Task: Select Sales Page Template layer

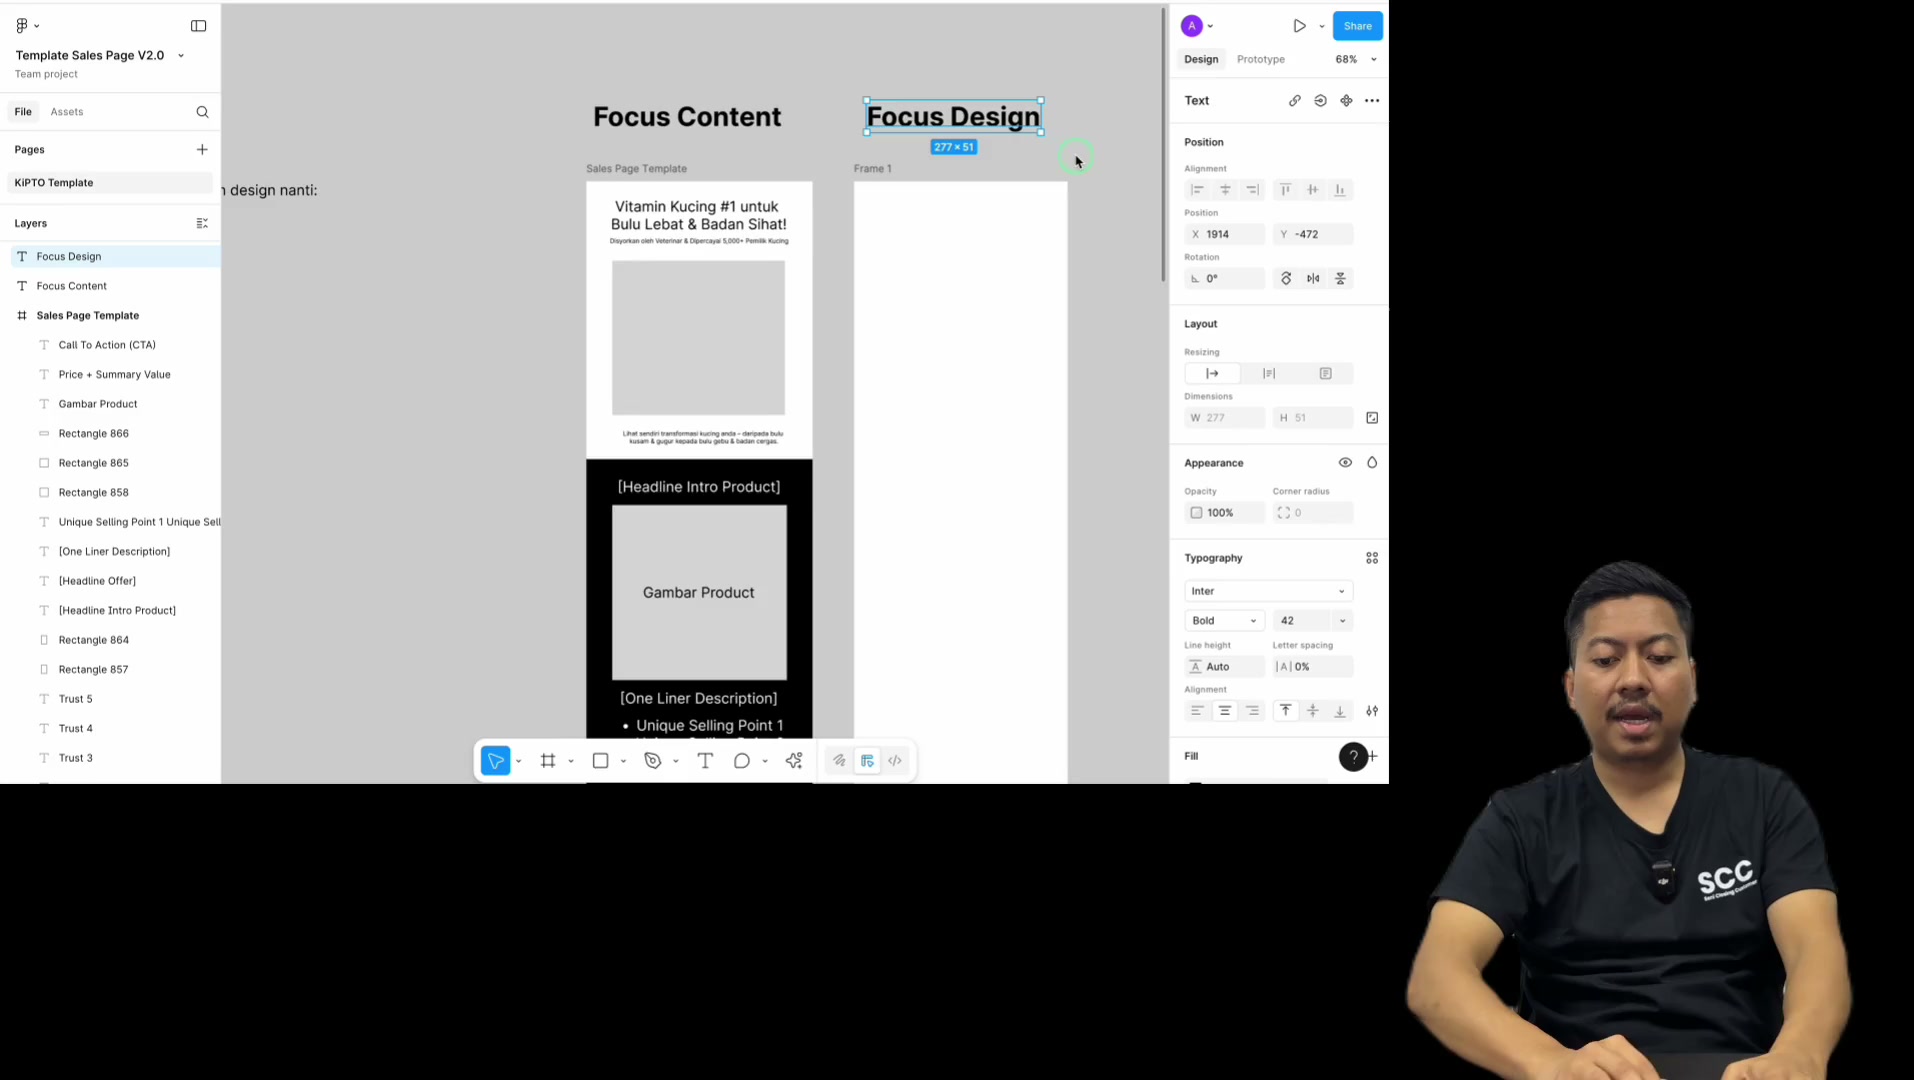Action: [x=88, y=316]
